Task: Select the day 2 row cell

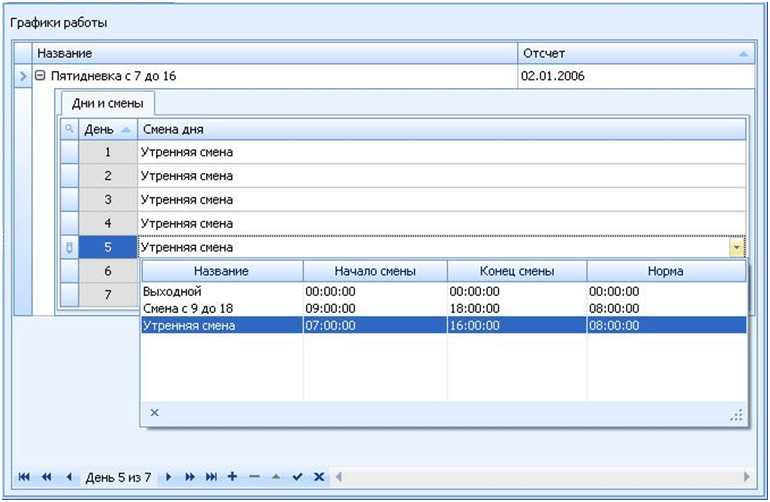Action: pyautogui.click(x=108, y=175)
